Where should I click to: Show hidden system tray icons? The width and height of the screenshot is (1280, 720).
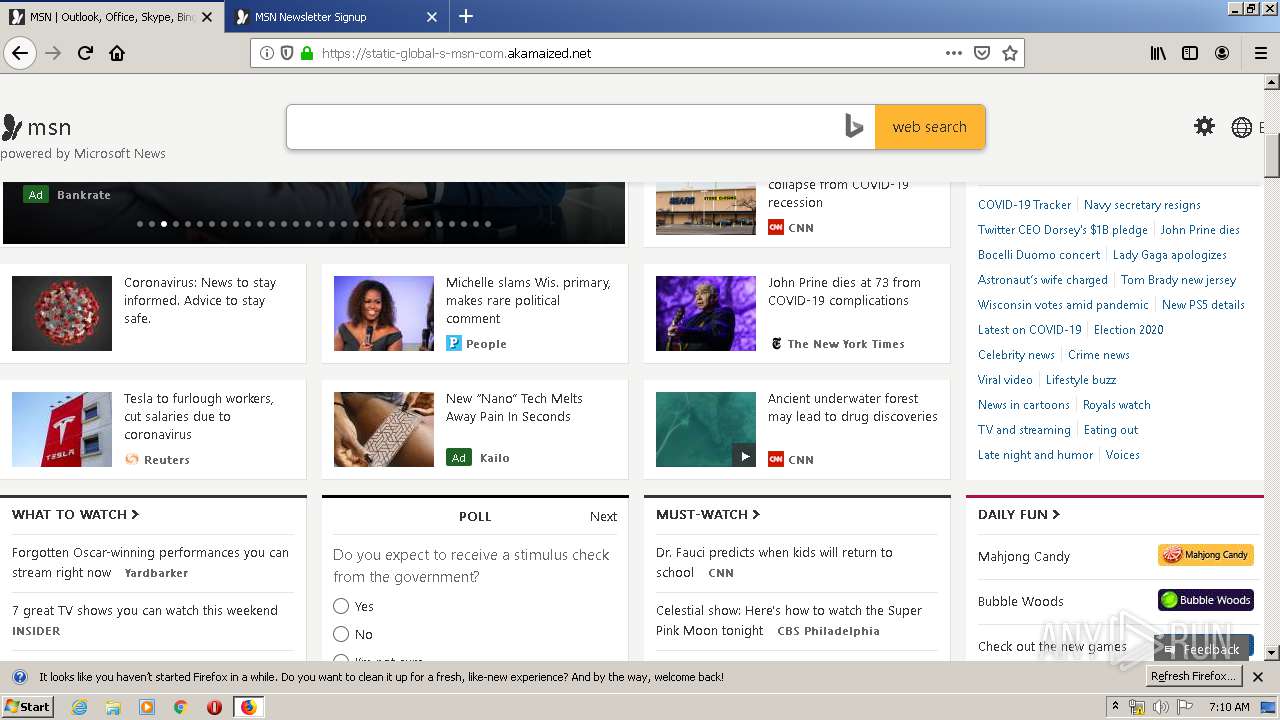1115,707
